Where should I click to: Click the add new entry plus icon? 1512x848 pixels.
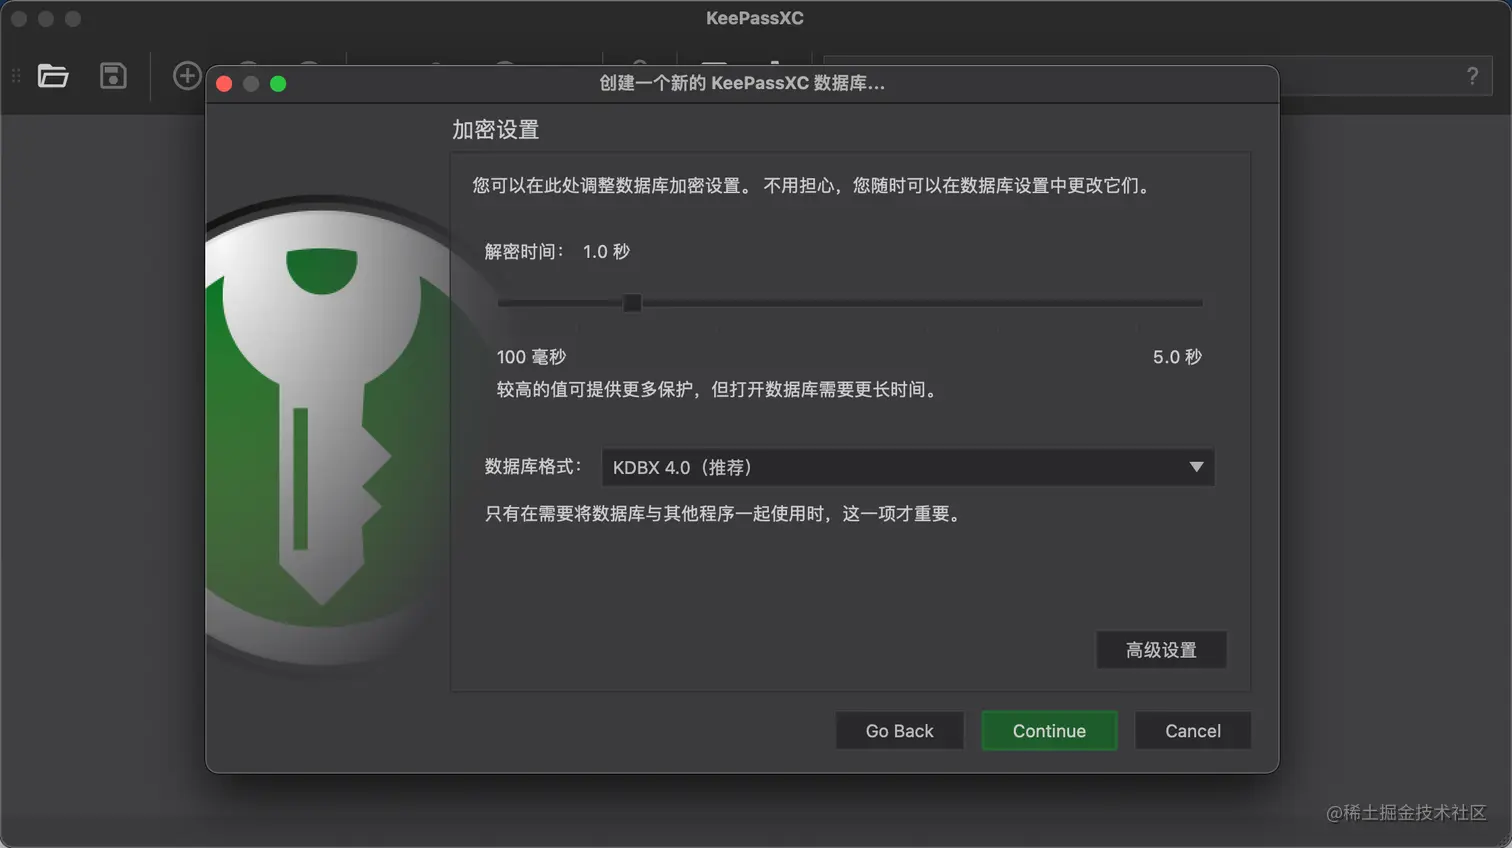187,76
